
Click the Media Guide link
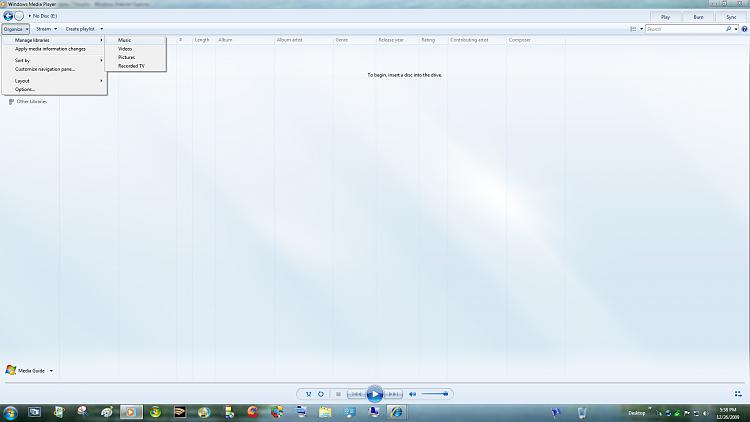[31, 371]
